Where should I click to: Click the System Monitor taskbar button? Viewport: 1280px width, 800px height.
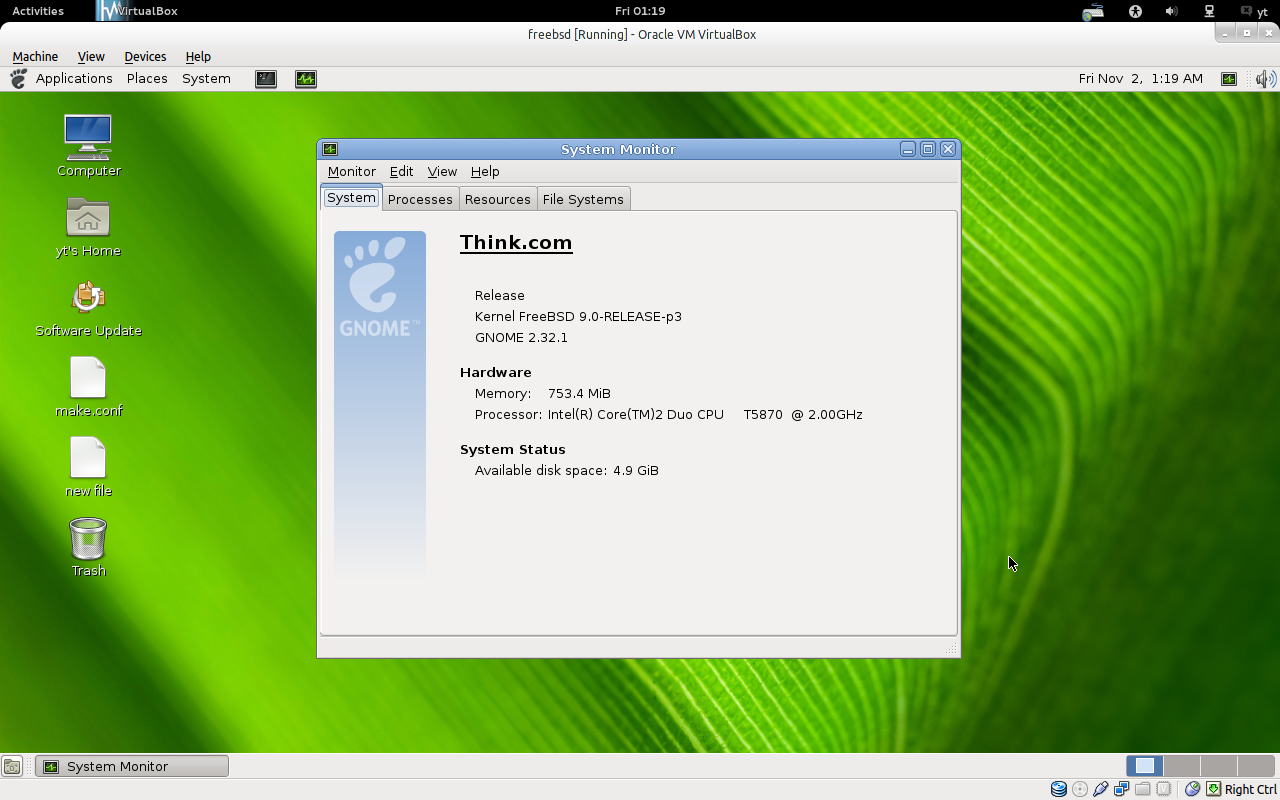(x=132, y=767)
